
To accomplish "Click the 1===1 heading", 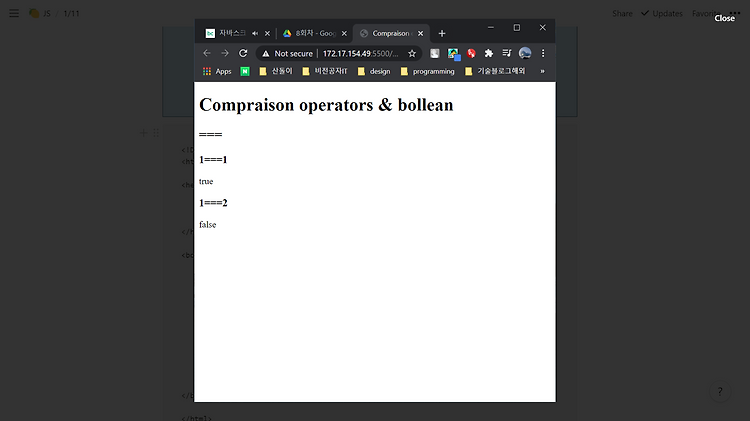I will 213,159.
